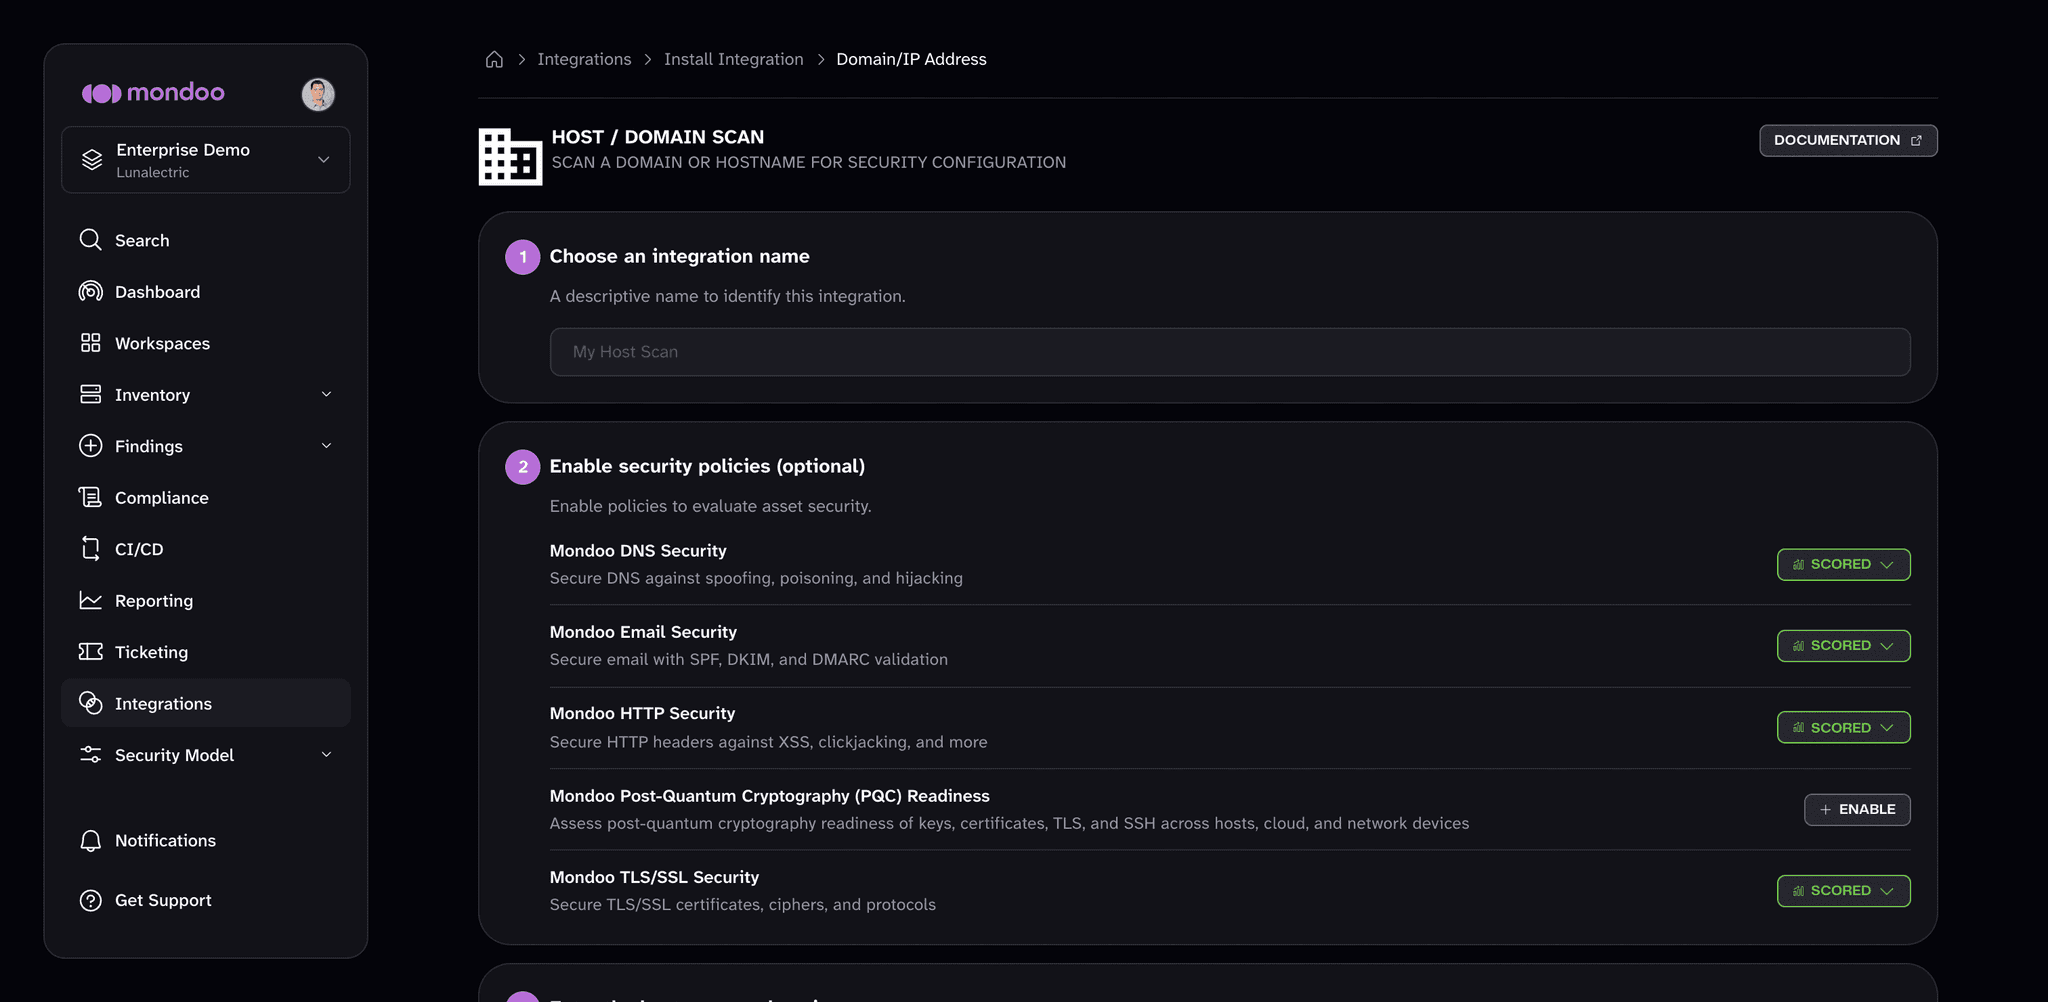Expand the Inventory submenu chevron

pyautogui.click(x=326, y=395)
